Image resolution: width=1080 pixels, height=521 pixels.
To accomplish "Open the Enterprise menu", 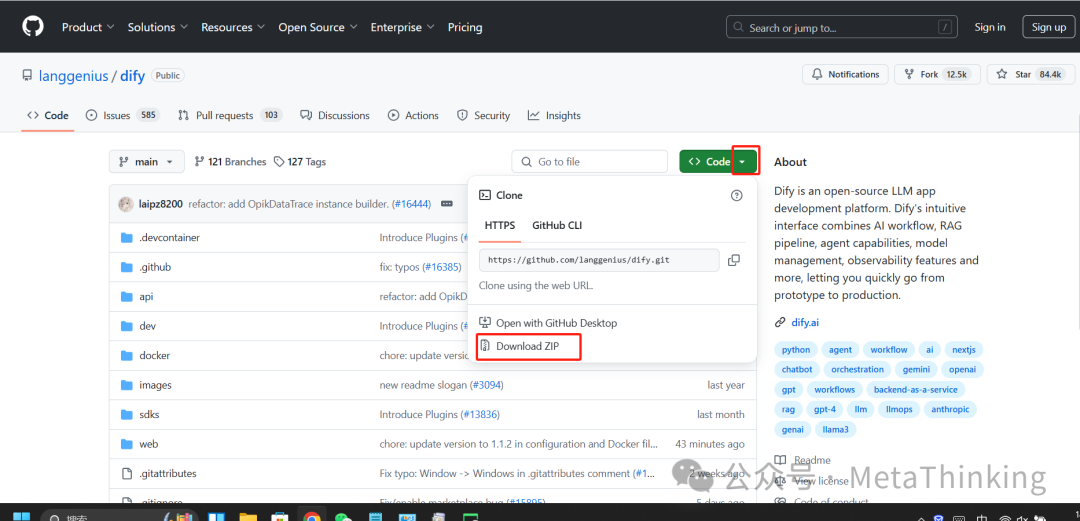I will [402, 28].
